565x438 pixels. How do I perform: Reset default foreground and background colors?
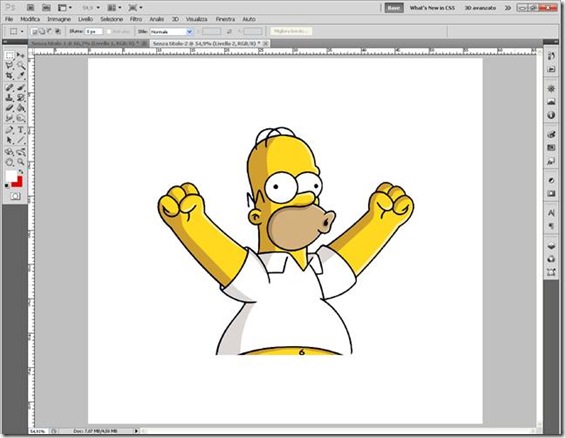pos(7,186)
